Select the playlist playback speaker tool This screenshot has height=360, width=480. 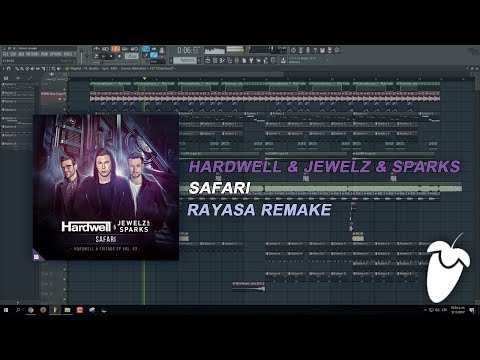(x=59, y=69)
